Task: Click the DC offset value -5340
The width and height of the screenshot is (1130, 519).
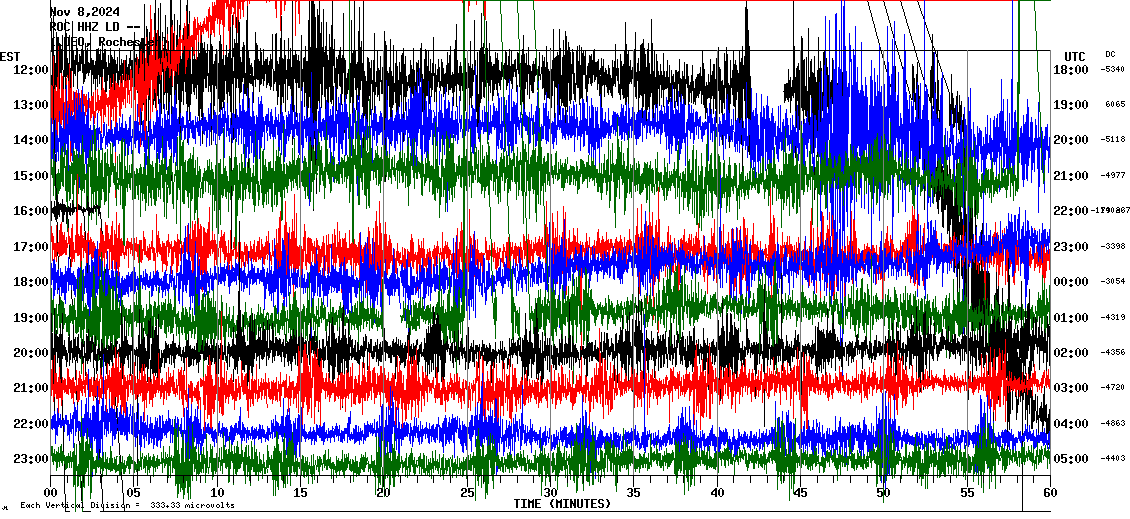Action: tap(1114, 69)
